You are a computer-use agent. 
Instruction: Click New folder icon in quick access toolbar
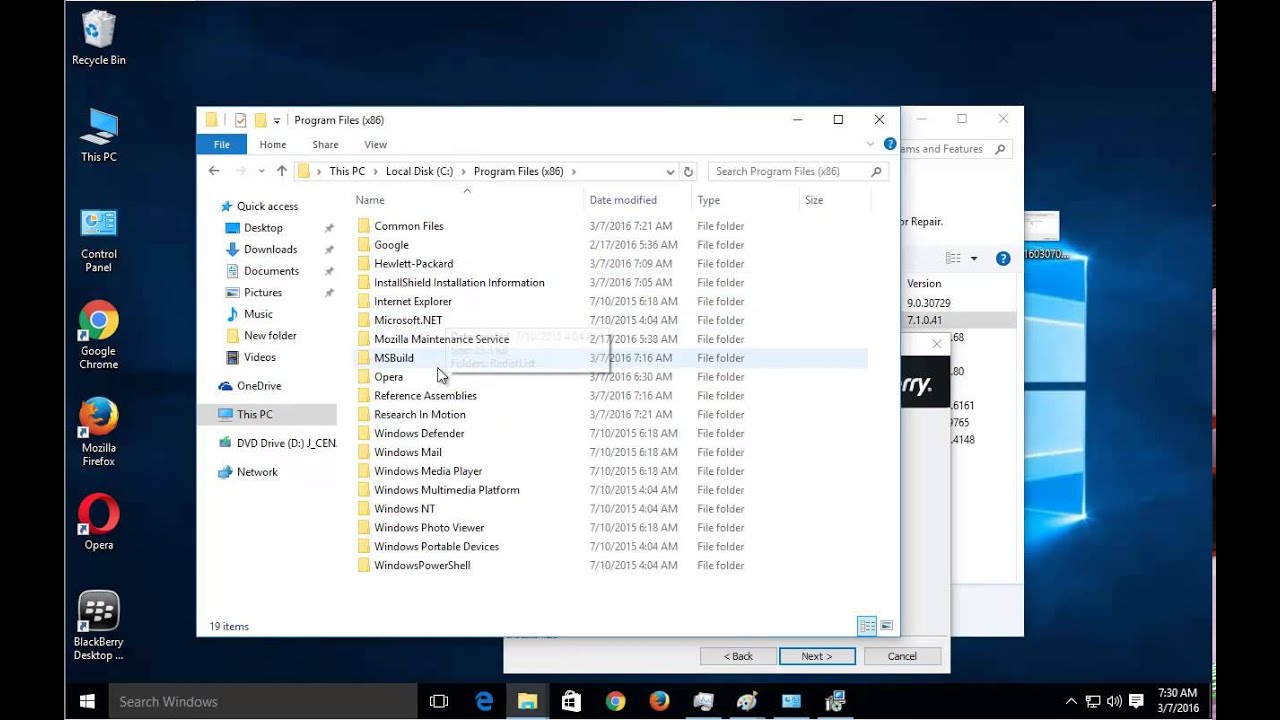point(260,120)
